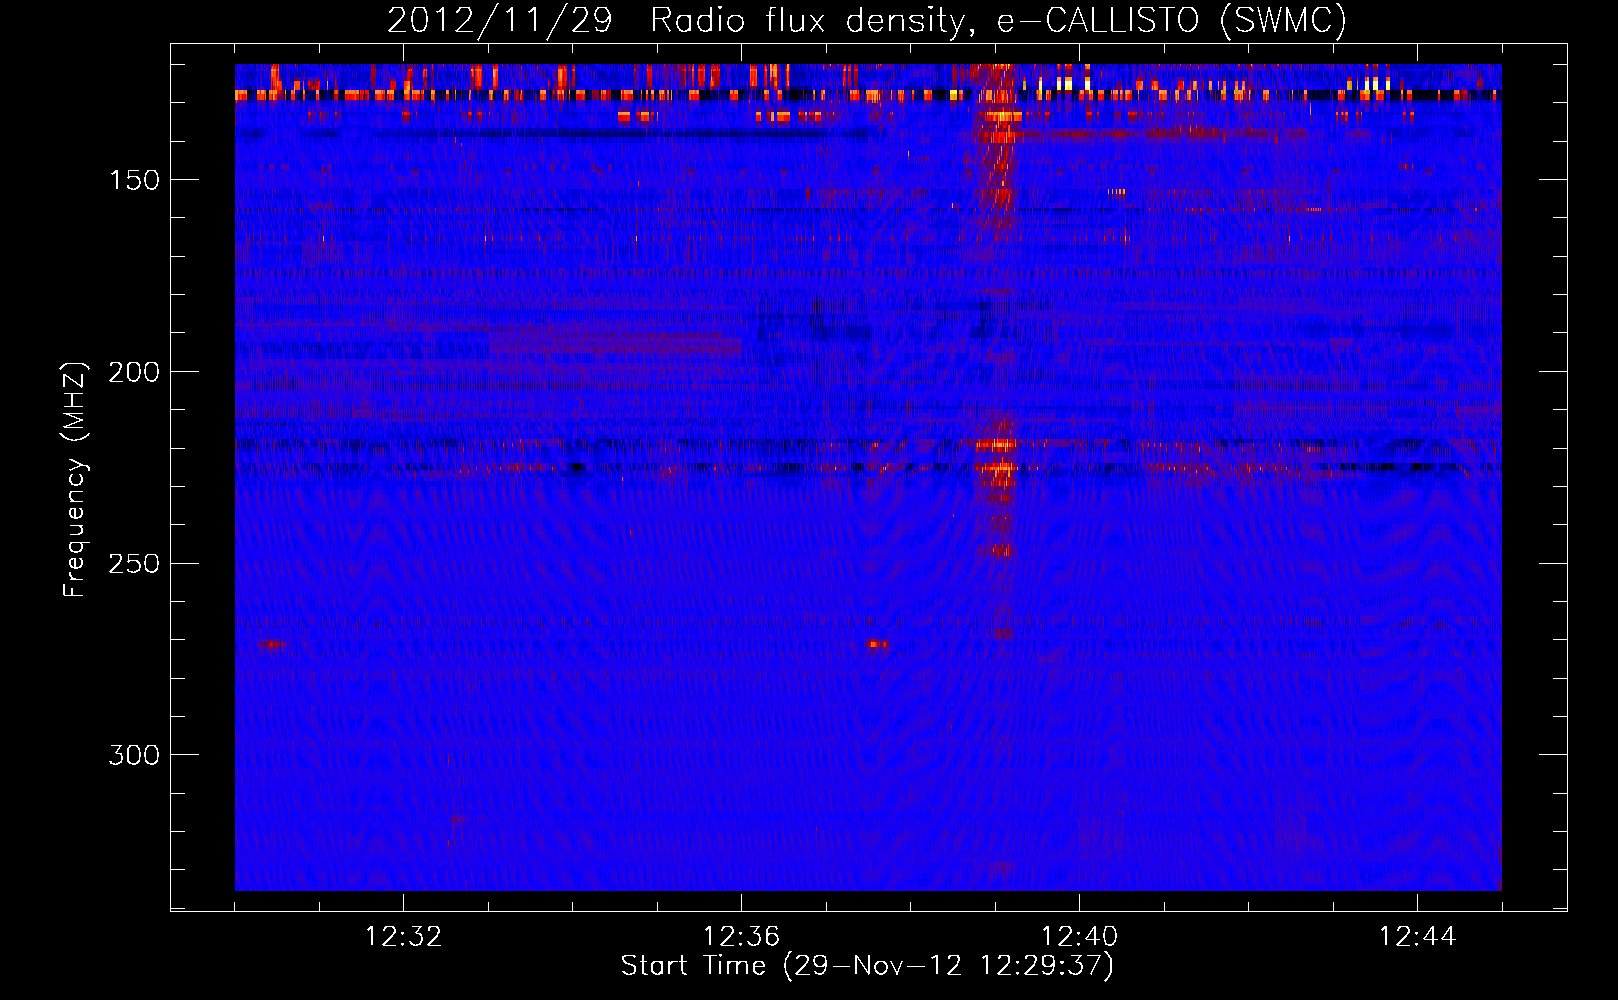Click the 300 frequency tick label
Image resolution: width=1618 pixels, height=1000 pixels.
coord(134,755)
